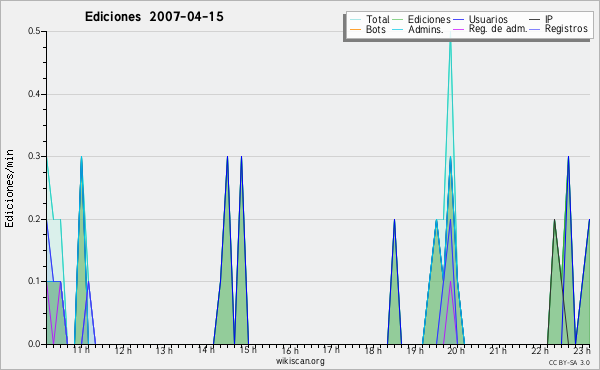This screenshot has height=370, width=600.
Task: Click the Total legend color line
Action: click(x=355, y=20)
